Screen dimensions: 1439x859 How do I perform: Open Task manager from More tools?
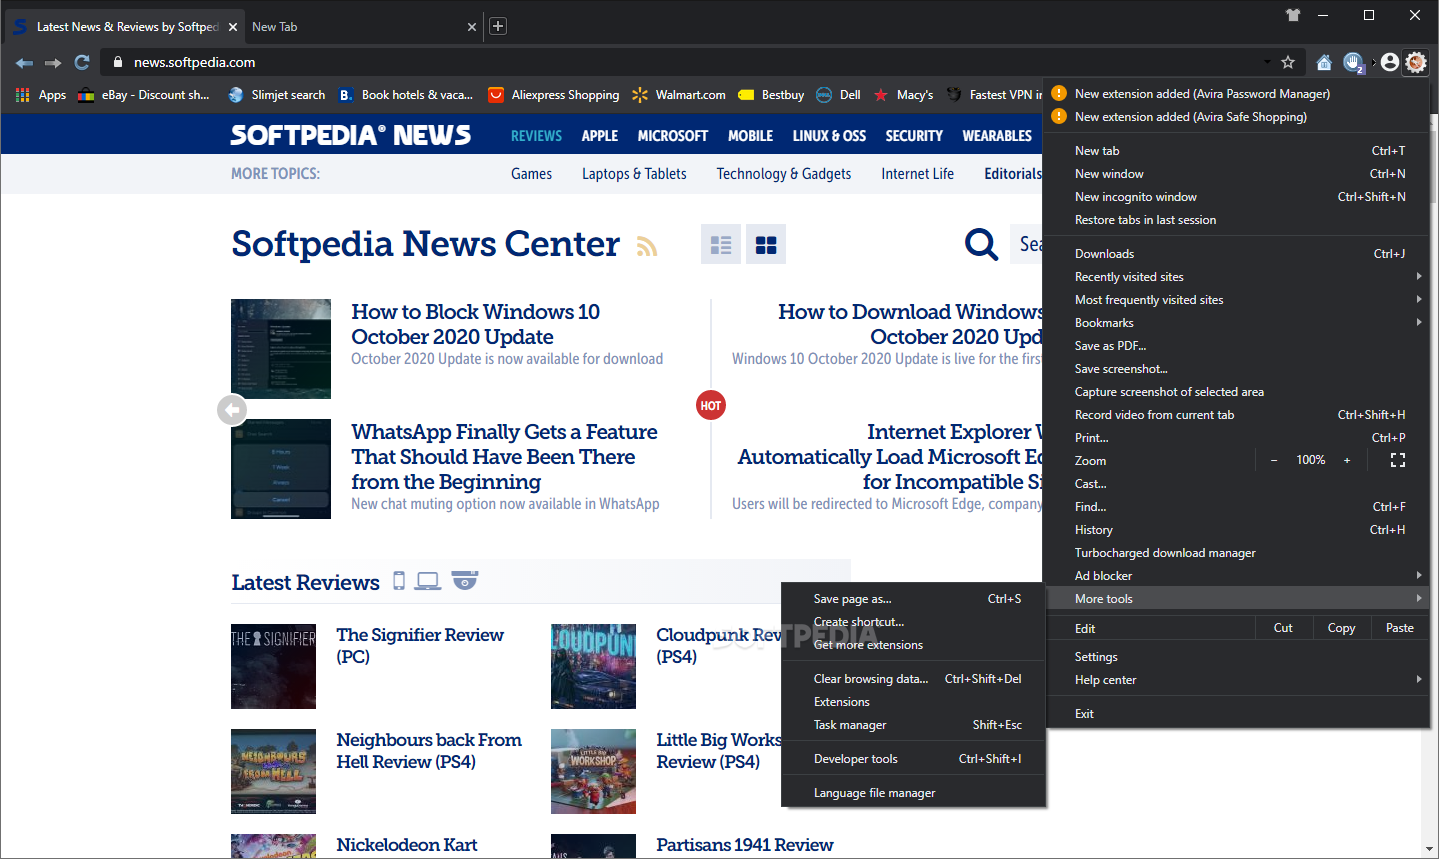coord(914,725)
